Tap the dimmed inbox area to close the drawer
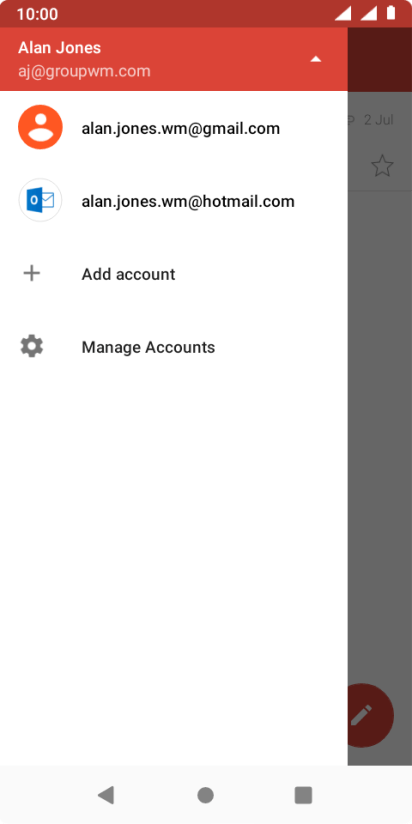412x824 pixels. tap(379, 420)
